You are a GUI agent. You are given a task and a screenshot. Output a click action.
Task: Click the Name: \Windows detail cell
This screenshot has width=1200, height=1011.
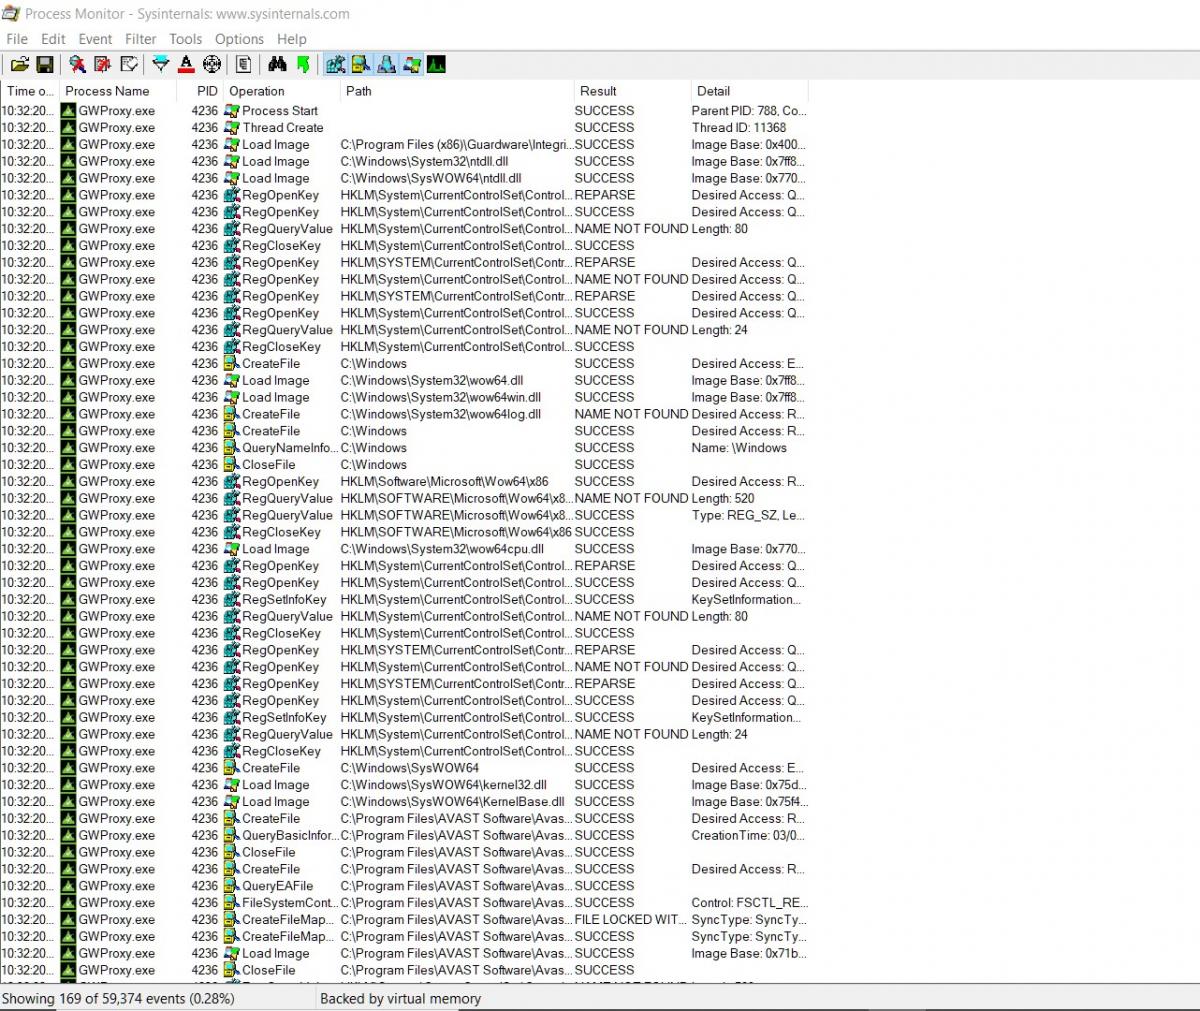[x=739, y=448]
